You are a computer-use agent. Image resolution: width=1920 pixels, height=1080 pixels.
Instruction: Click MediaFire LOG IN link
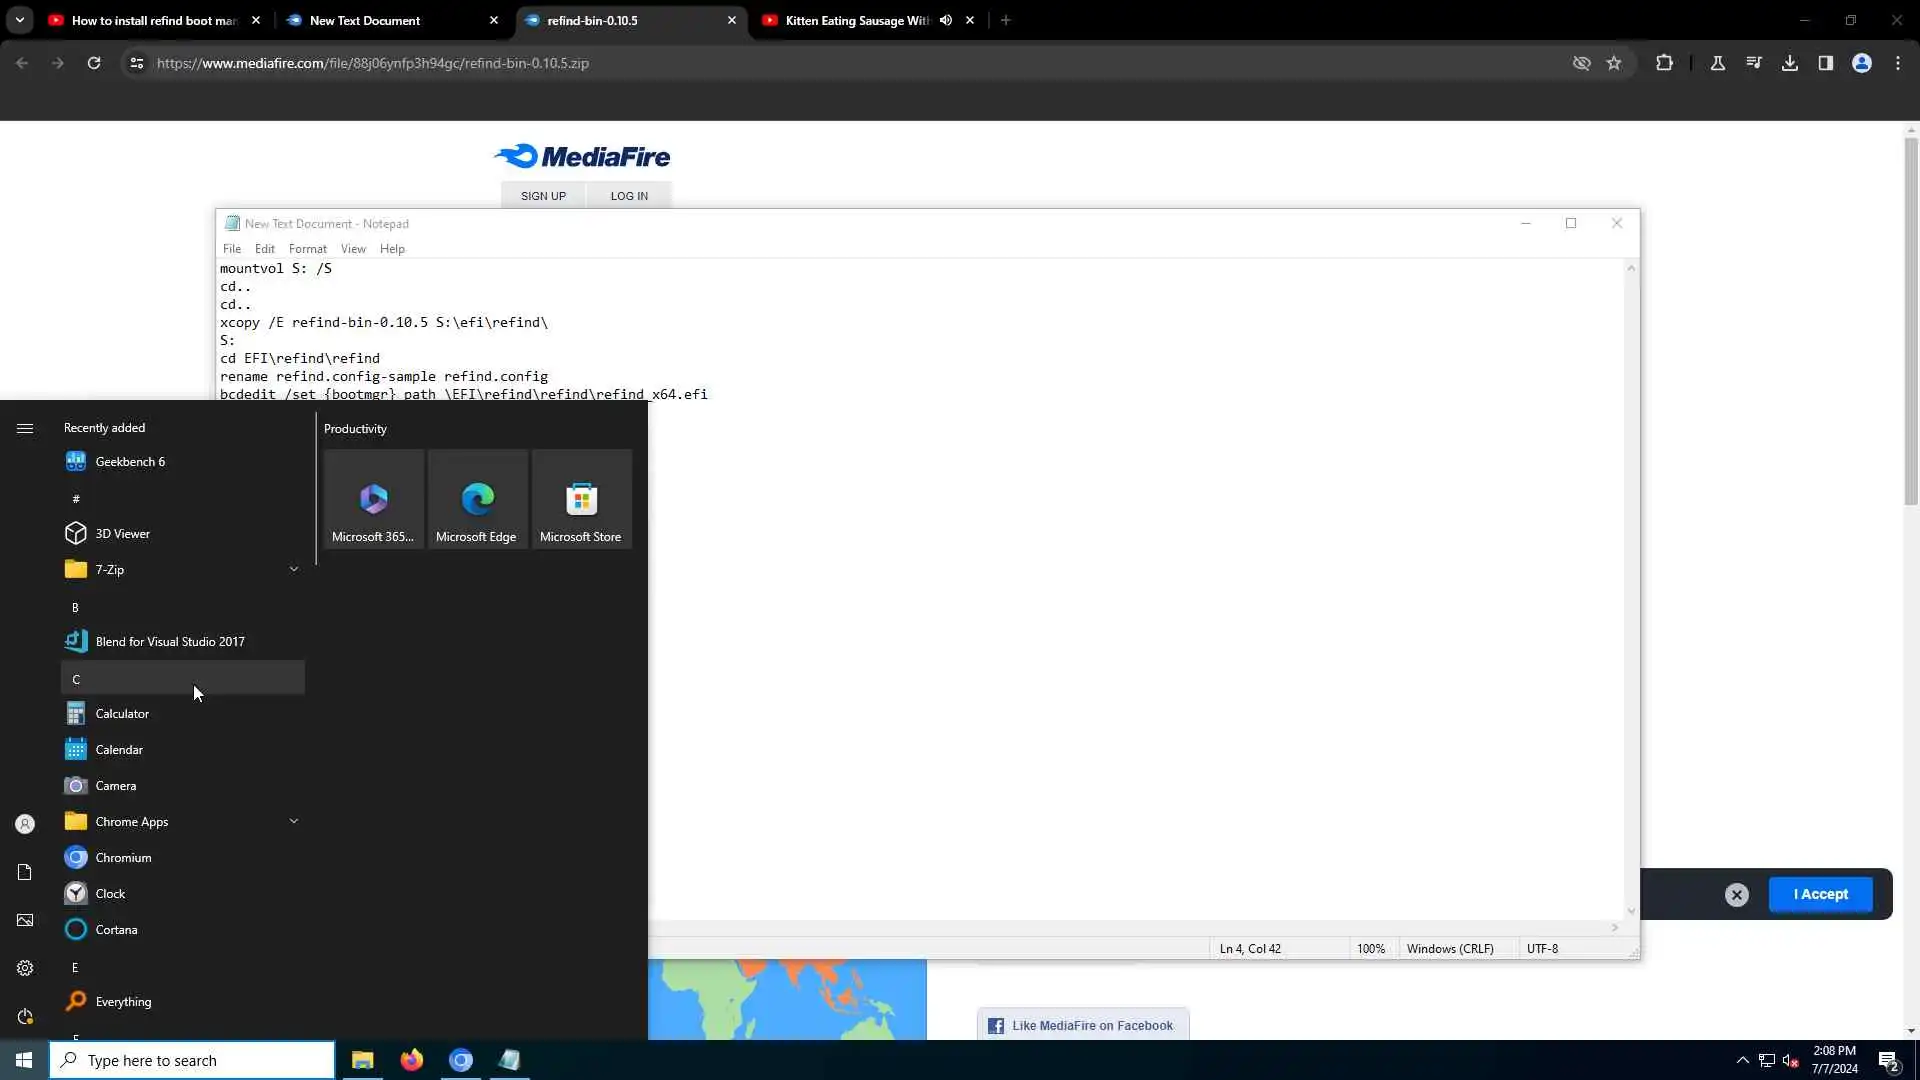pos(629,196)
